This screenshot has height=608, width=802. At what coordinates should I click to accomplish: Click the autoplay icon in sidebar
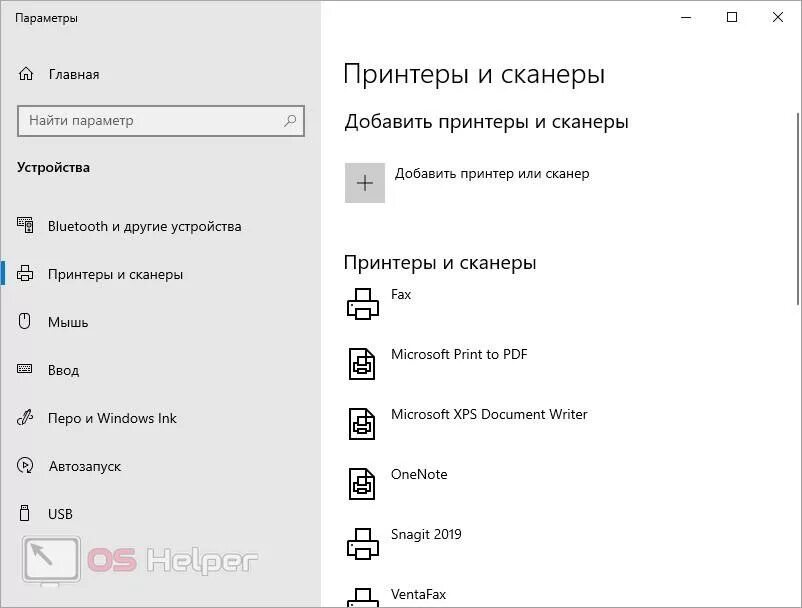[x=25, y=465]
